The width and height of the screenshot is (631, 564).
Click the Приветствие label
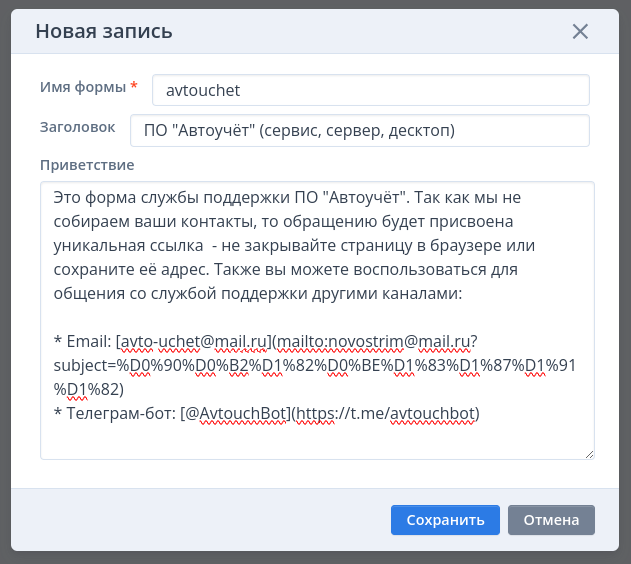[x=87, y=165]
